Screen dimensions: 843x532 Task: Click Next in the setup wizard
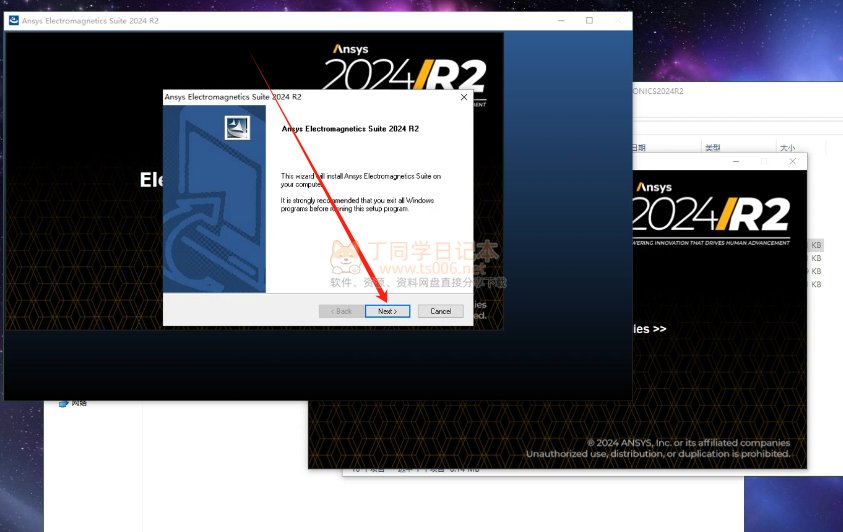tap(387, 311)
